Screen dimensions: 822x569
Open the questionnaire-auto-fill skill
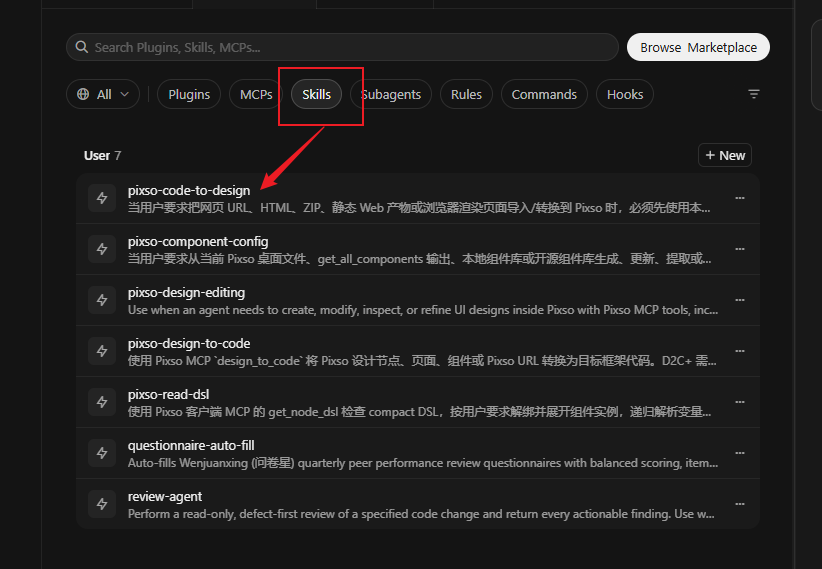418,453
